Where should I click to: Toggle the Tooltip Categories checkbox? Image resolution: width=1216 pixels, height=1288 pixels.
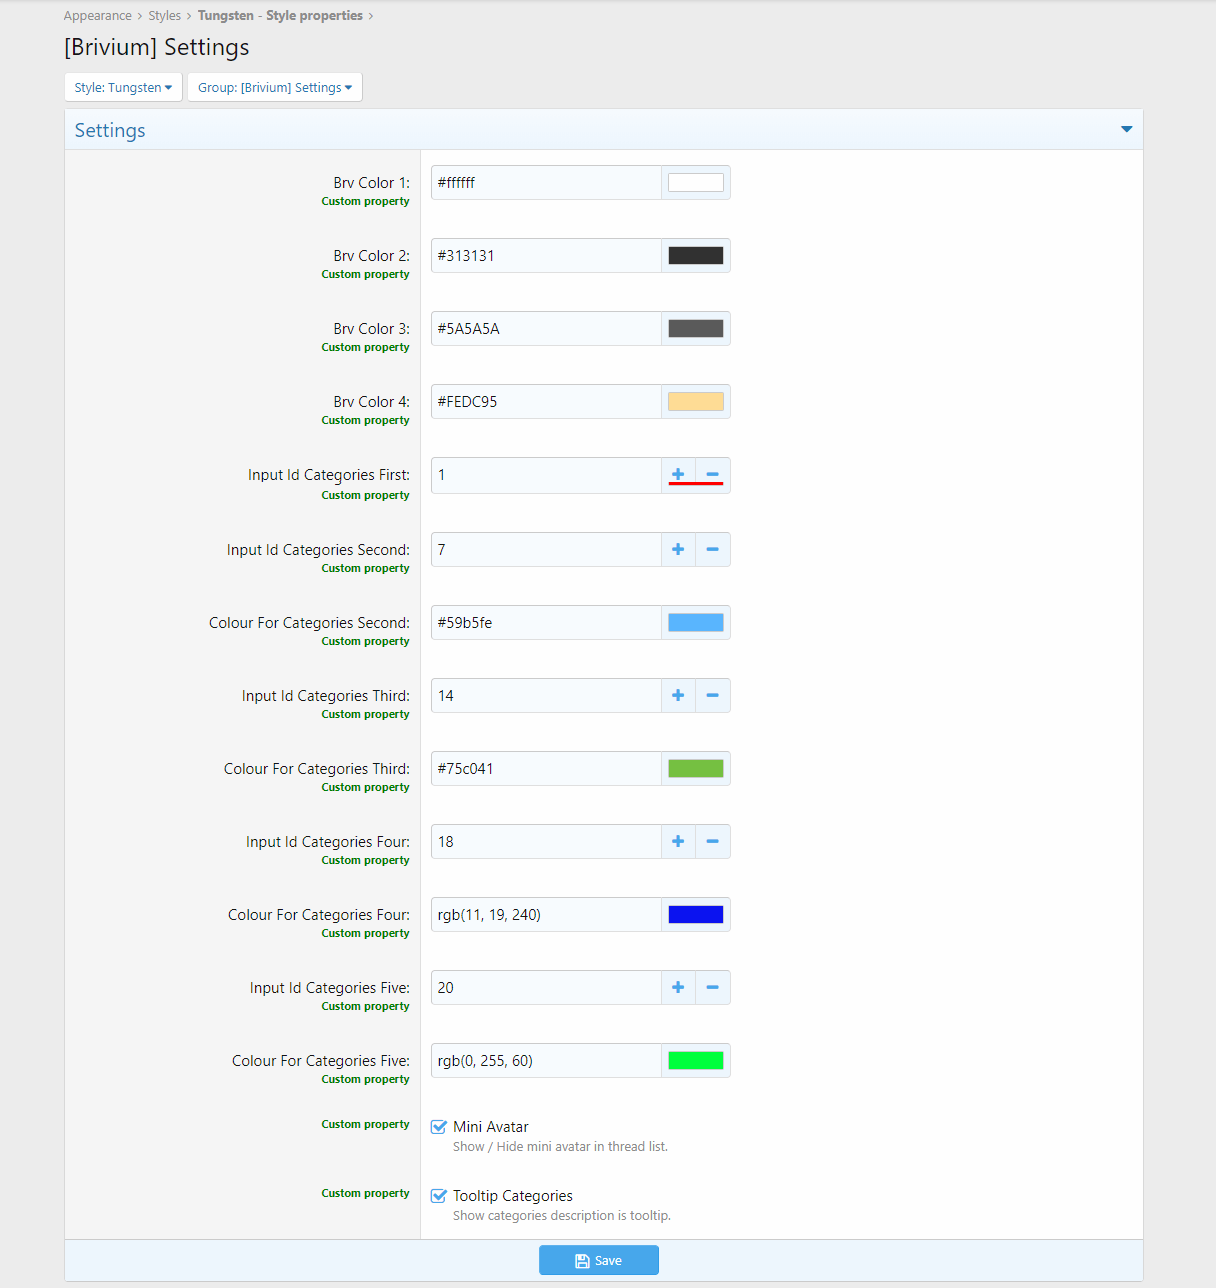[439, 1196]
